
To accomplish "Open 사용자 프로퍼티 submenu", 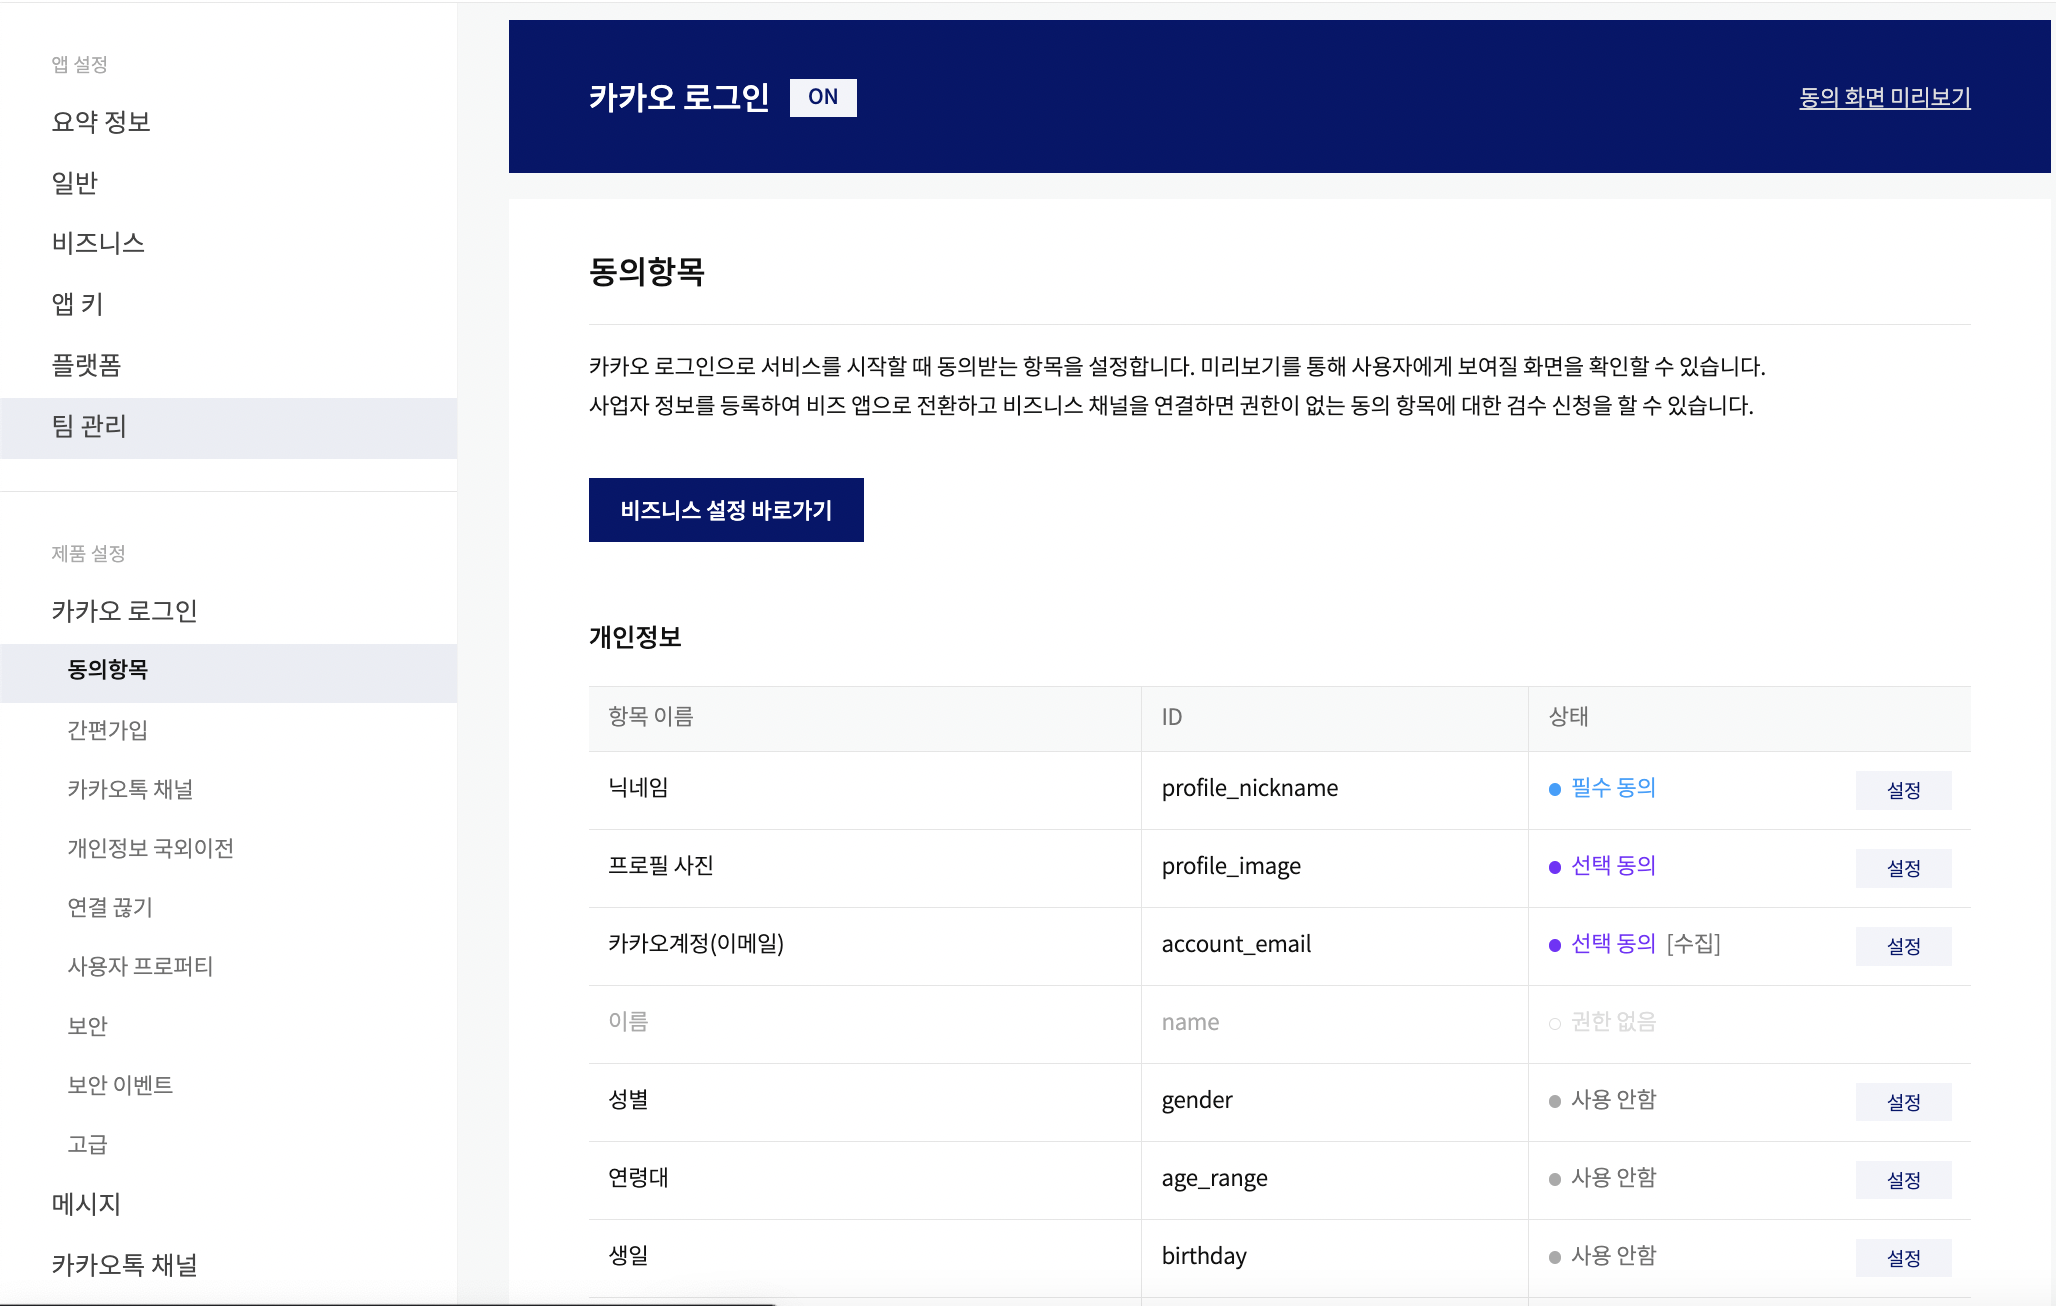I will tap(140, 966).
